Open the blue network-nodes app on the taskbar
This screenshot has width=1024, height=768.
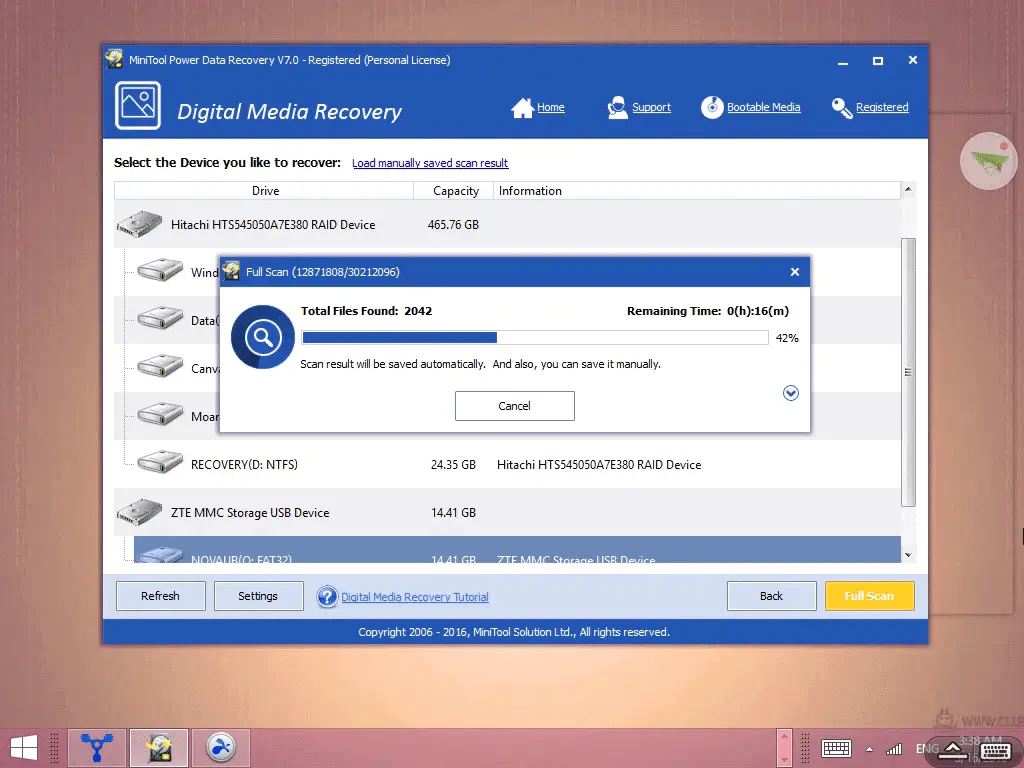[97, 748]
